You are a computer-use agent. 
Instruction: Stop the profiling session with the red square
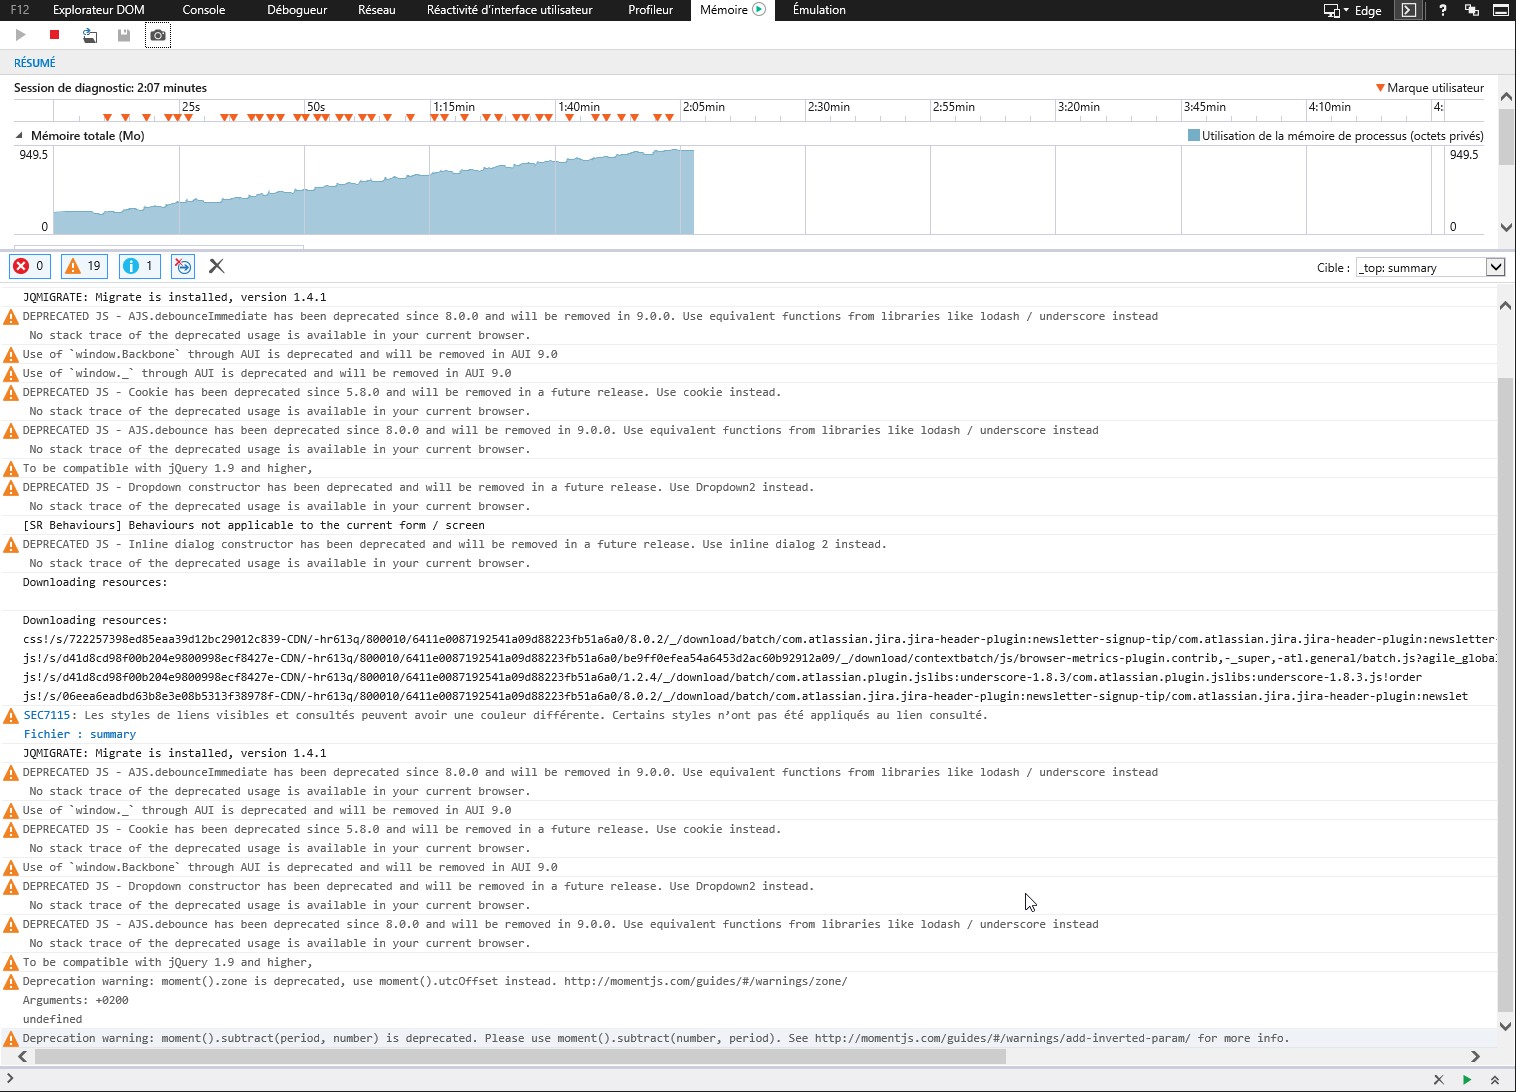click(55, 35)
